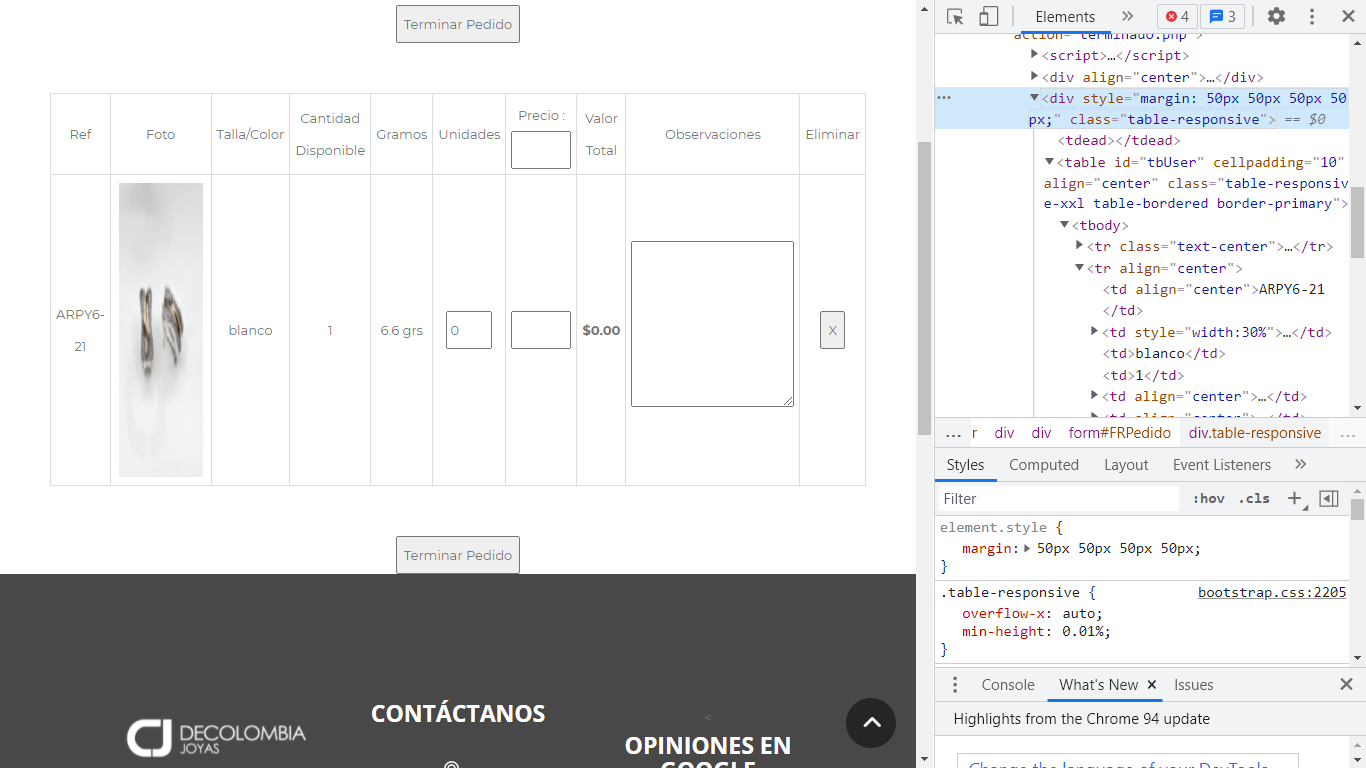The width and height of the screenshot is (1366, 768).
Task: Click the Unidades quantity input field
Action: click(x=469, y=330)
